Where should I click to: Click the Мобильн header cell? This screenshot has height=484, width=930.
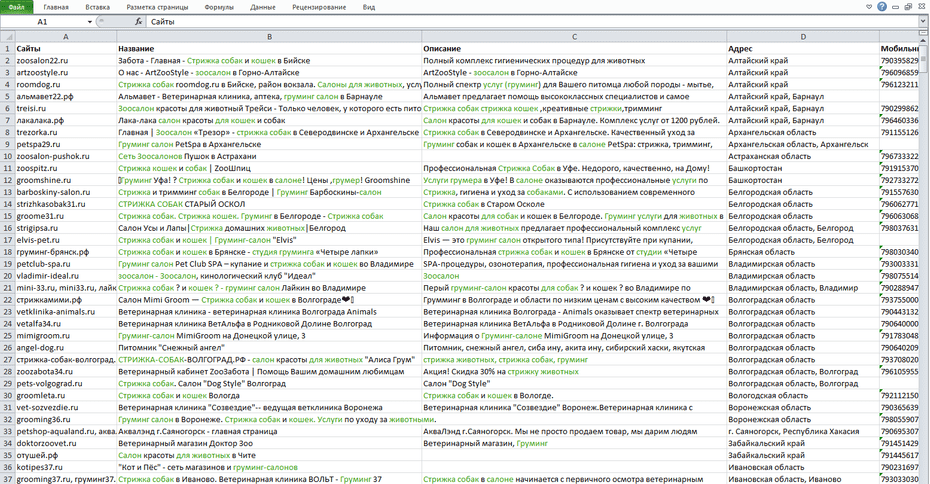pyautogui.click(x=899, y=49)
